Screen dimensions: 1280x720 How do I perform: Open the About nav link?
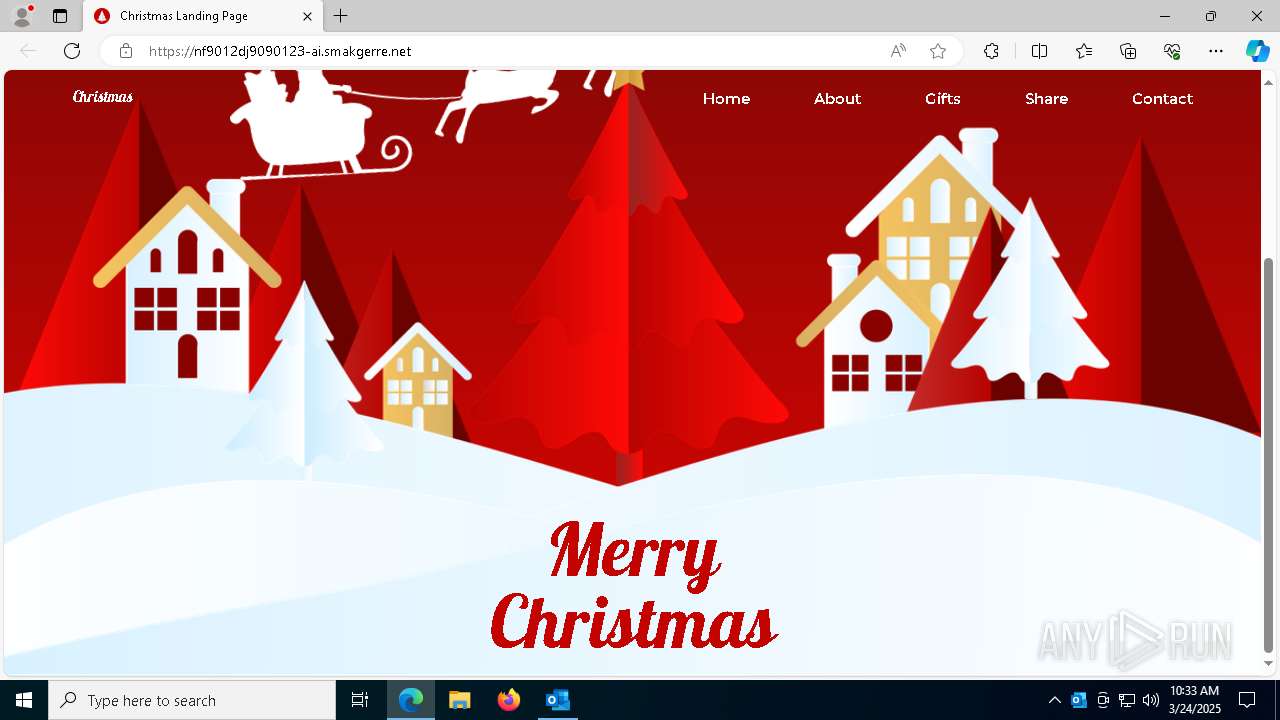point(837,99)
